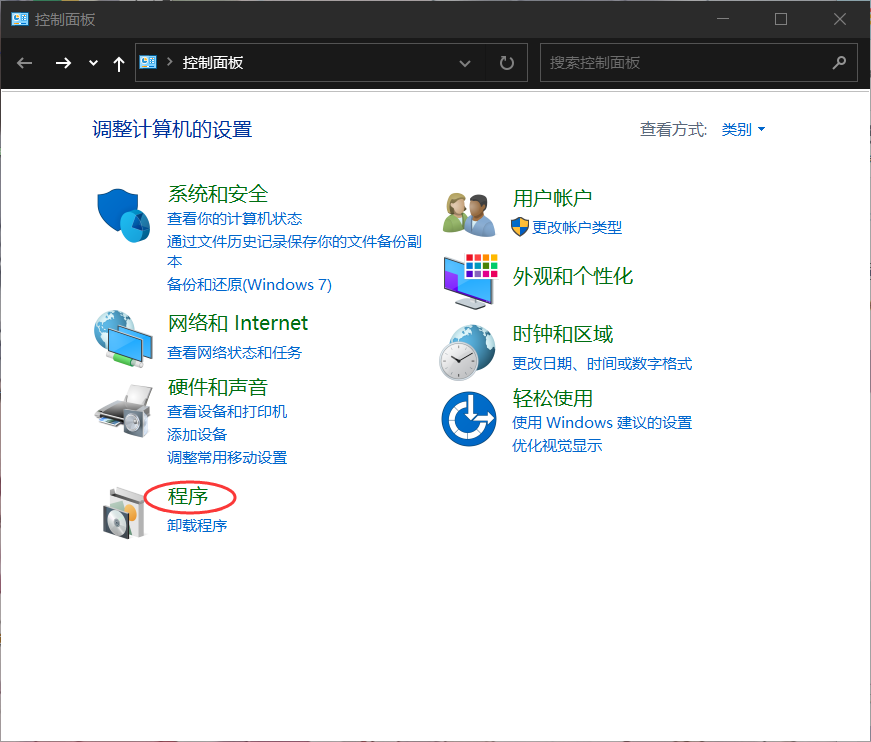Minimize the 控制面板 window
Viewport: 871px width, 742px height.
click(x=723, y=19)
